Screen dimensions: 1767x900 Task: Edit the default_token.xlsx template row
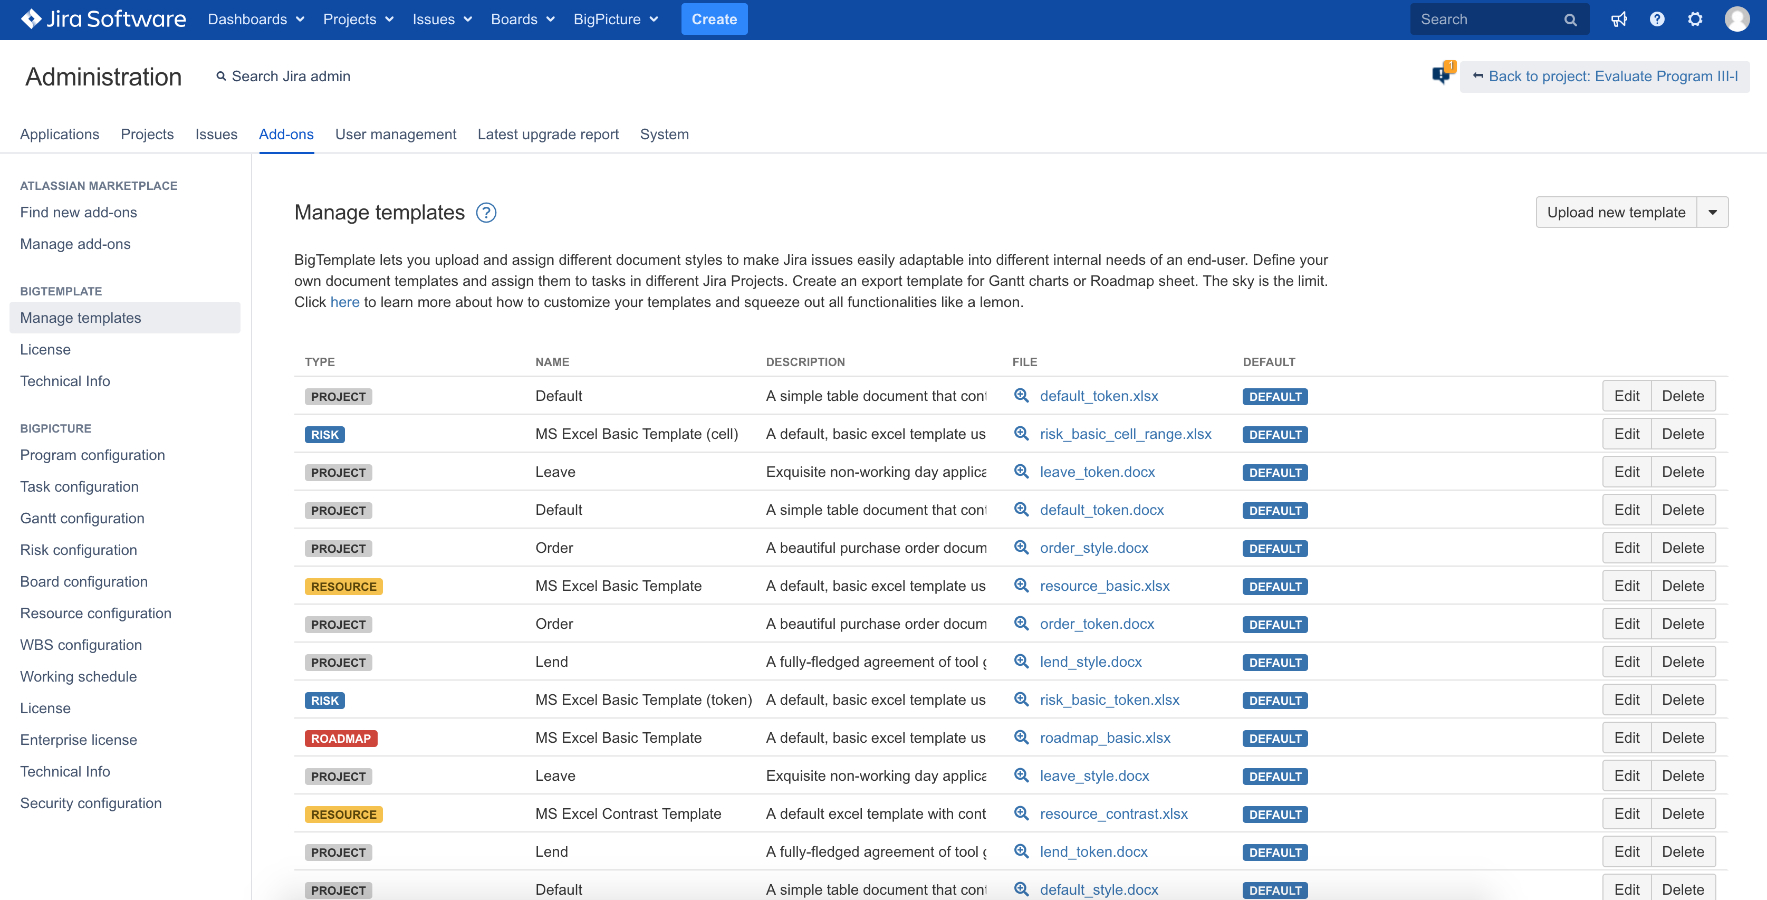(x=1627, y=396)
